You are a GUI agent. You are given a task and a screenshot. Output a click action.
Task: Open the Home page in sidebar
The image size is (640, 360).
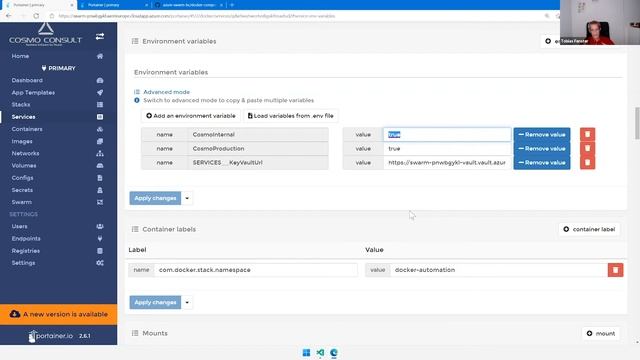[20, 56]
